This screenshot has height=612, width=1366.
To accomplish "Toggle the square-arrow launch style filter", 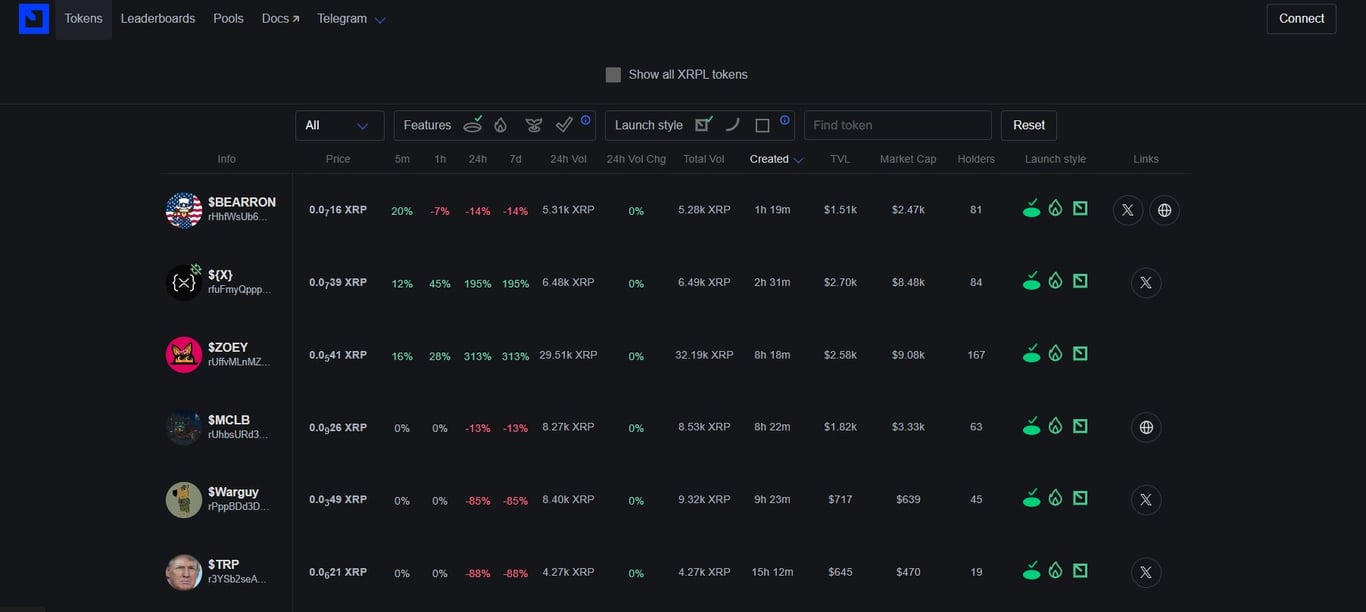I will (703, 124).
